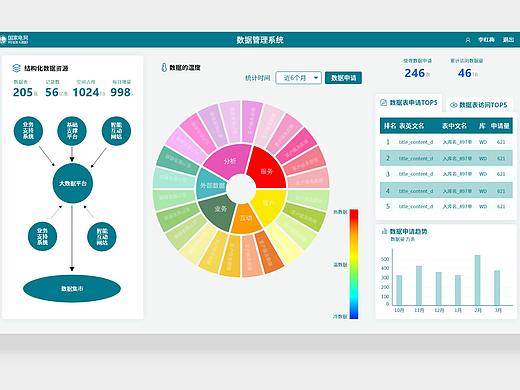Click the 申请量 column header
The height and width of the screenshot is (390, 520).
point(500,126)
